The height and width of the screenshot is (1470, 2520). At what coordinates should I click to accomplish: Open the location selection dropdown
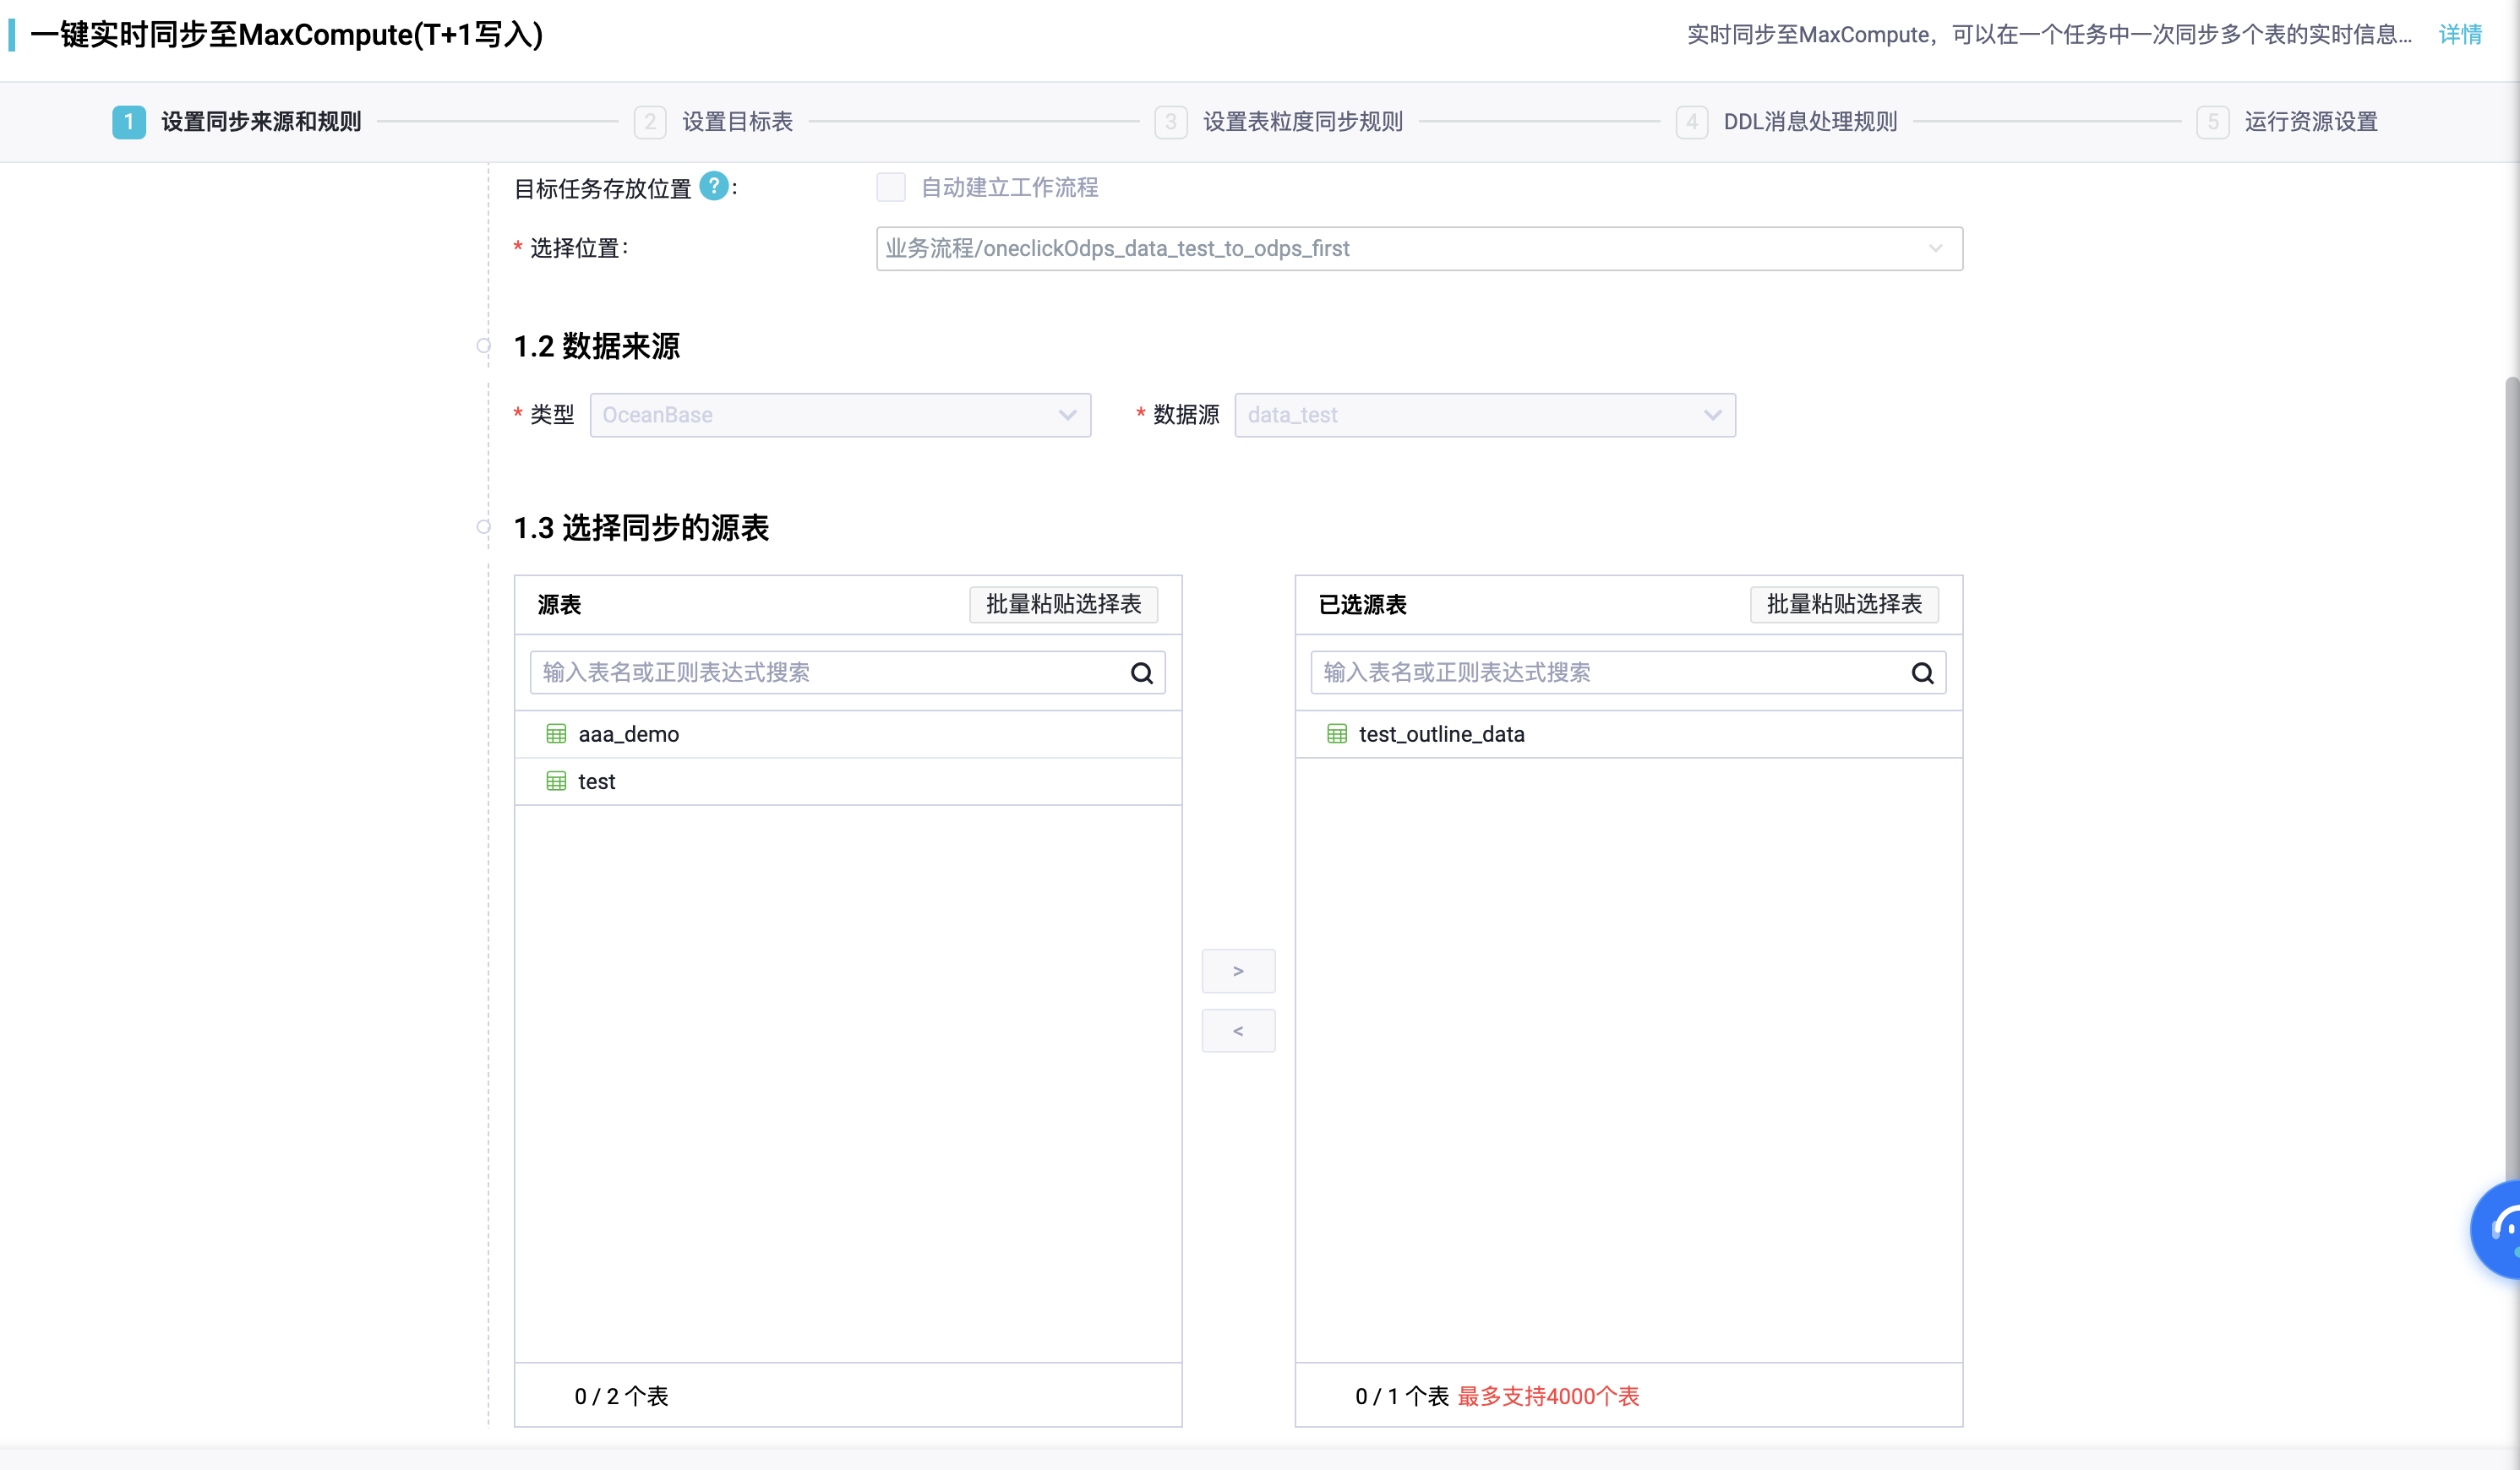pos(1419,248)
